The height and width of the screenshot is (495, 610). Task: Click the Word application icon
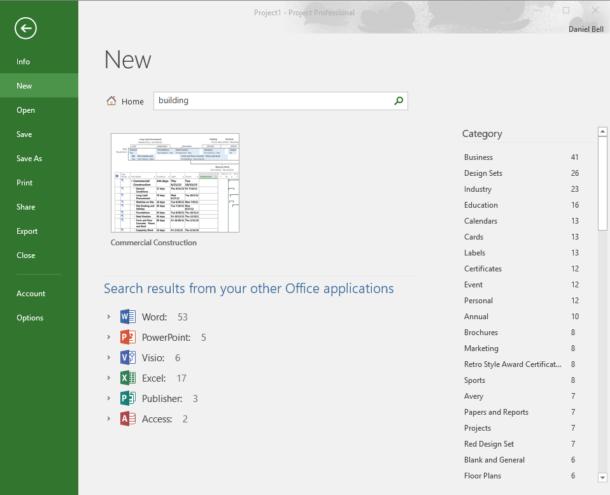(128, 317)
